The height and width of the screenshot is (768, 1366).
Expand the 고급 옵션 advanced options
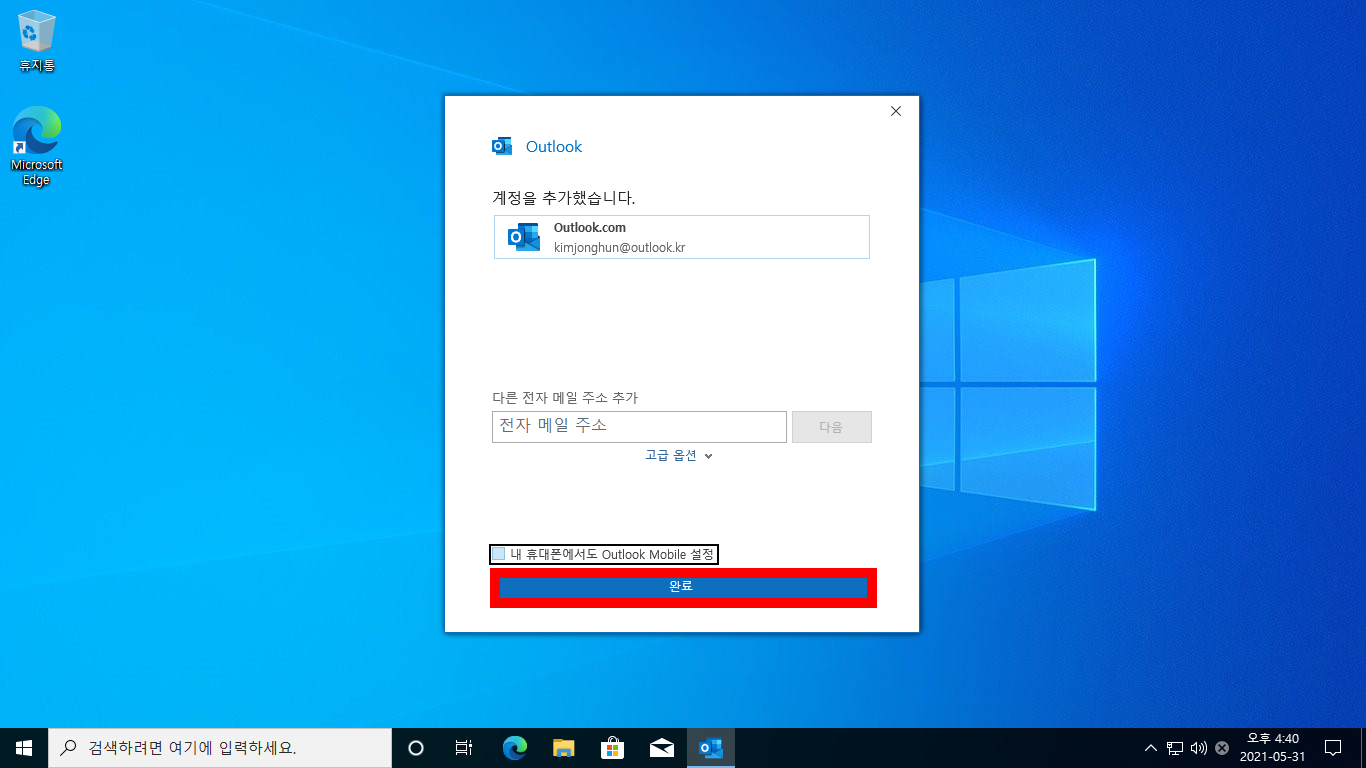679,455
